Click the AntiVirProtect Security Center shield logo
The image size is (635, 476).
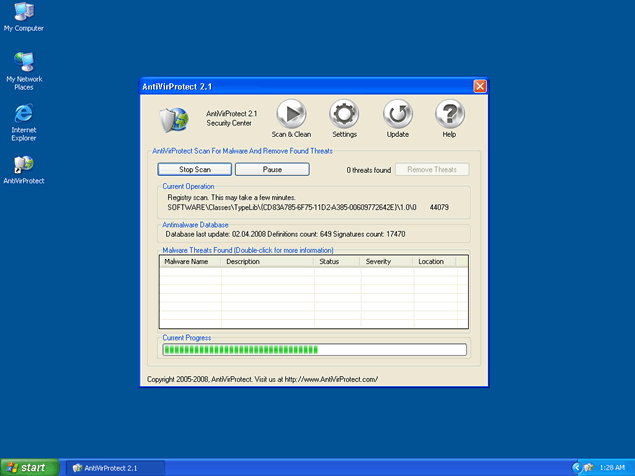pyautogui.click(x=174, y=120)
